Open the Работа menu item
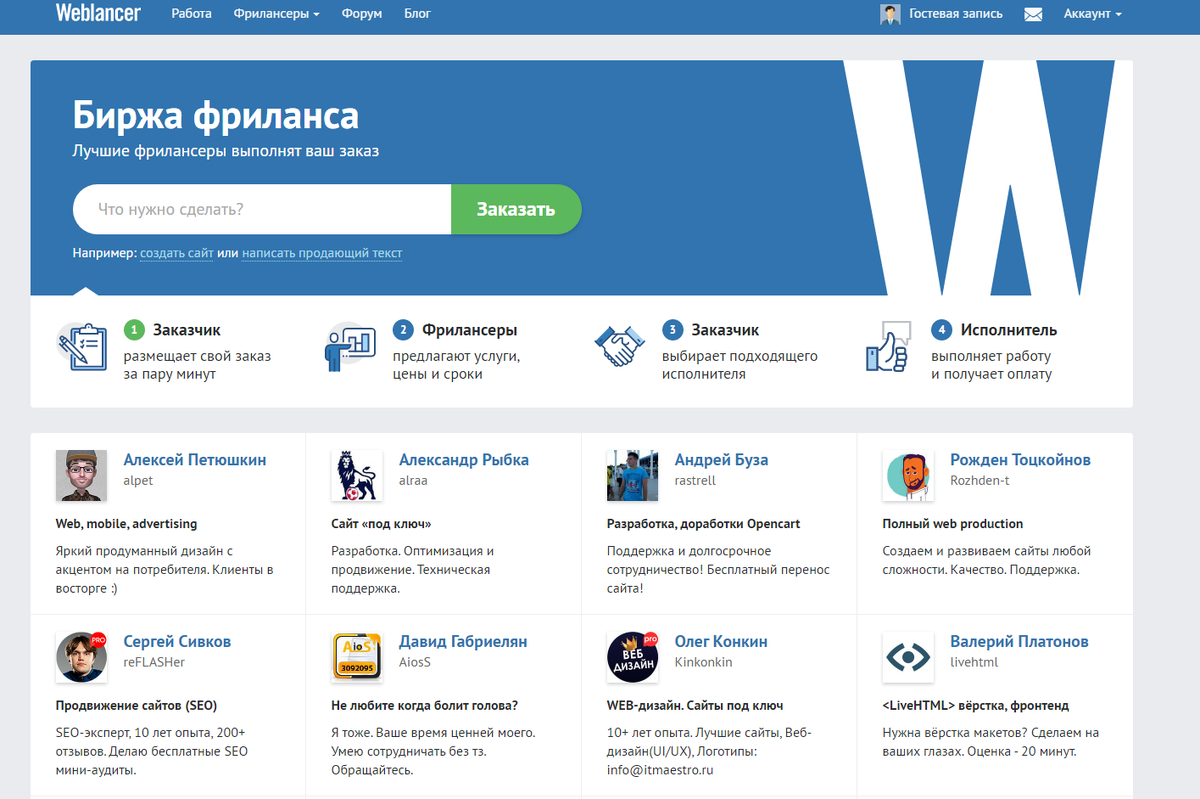 click(191, 14)
